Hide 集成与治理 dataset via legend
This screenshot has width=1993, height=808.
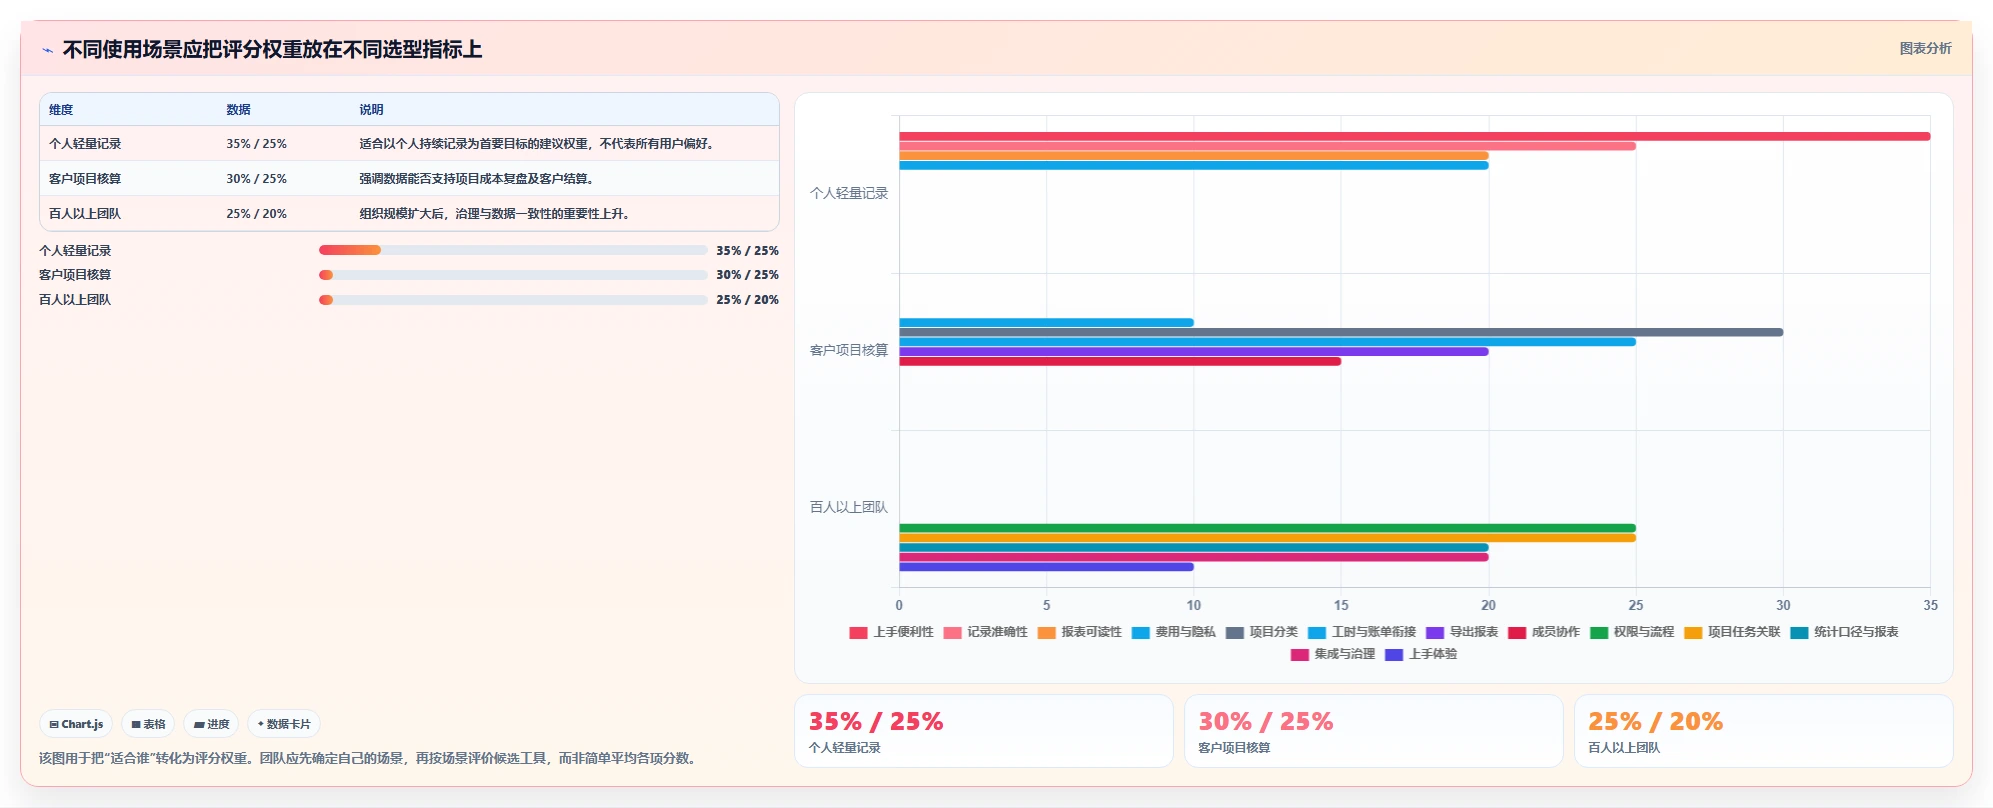(1333, 654)
